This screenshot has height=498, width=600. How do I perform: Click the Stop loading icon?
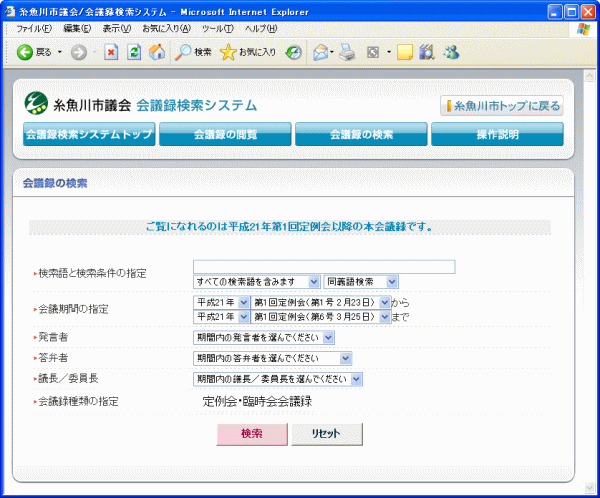click(x=111, y=52)
